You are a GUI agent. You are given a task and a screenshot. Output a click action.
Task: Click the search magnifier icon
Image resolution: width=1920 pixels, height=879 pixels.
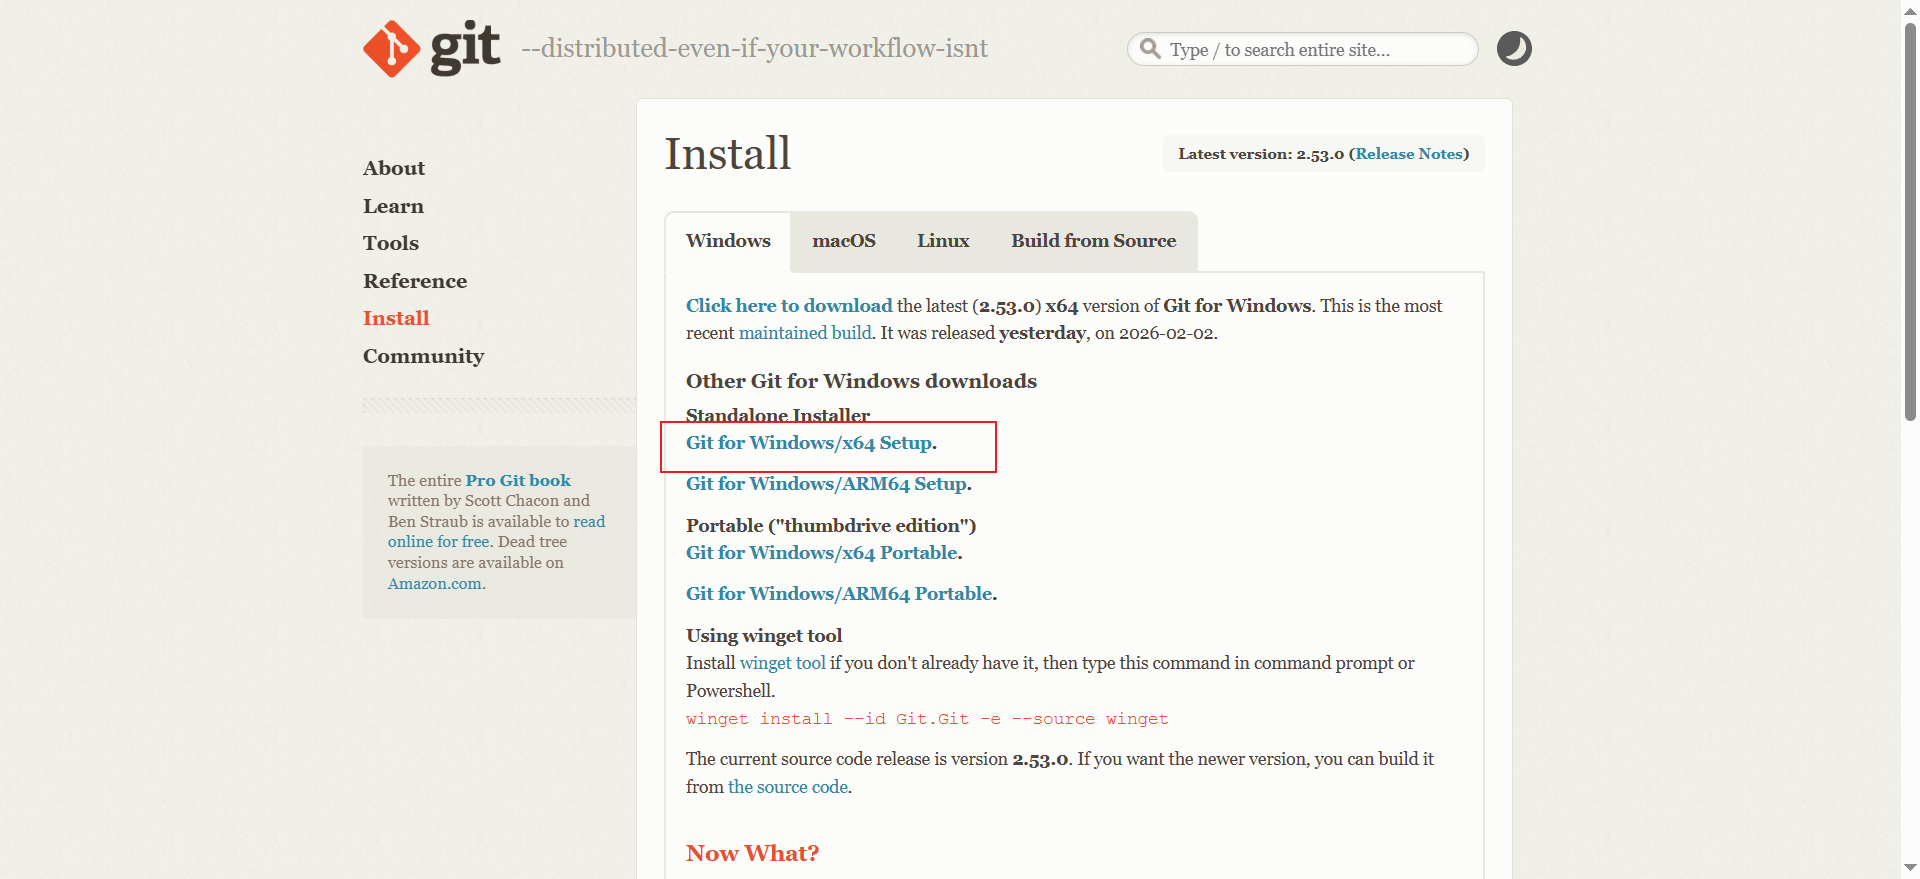(x=1150, y=49)
